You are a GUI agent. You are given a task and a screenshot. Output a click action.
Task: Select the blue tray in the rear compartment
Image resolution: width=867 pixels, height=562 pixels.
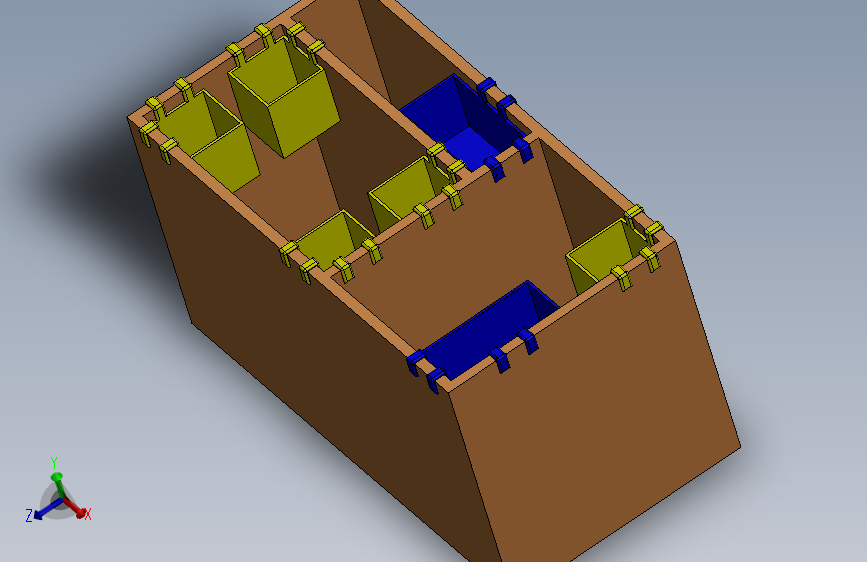(x=464, y=124)
